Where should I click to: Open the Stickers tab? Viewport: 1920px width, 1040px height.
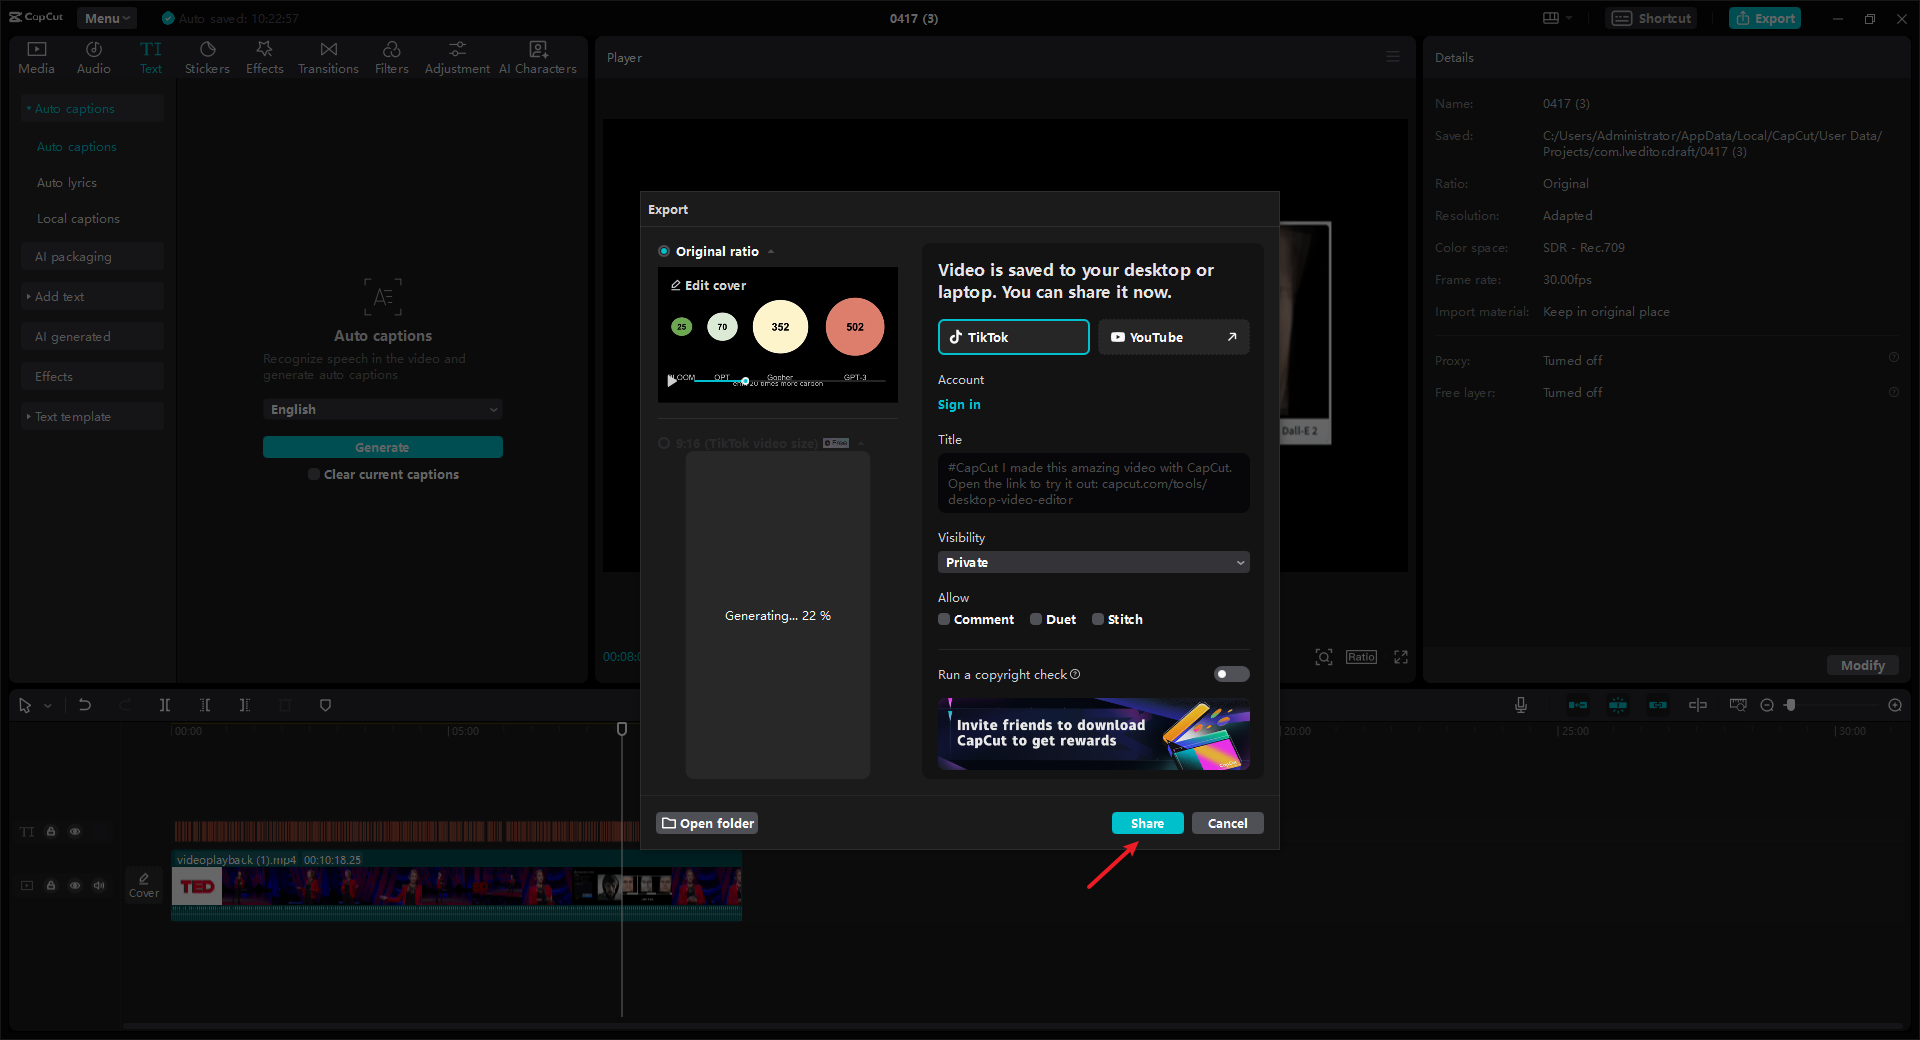pos(207,58)
